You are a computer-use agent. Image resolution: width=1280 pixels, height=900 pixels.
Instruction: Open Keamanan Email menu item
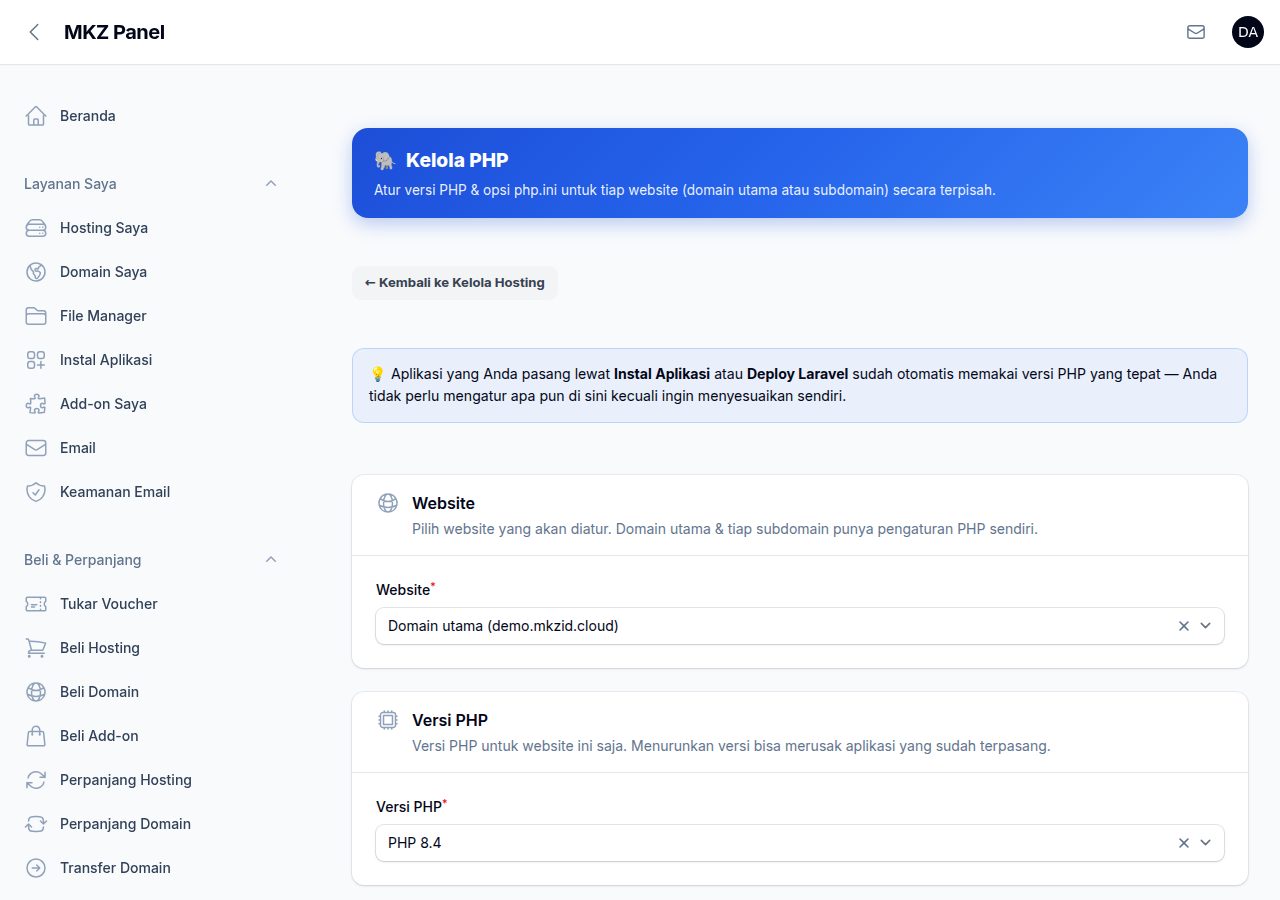(152, 492)
